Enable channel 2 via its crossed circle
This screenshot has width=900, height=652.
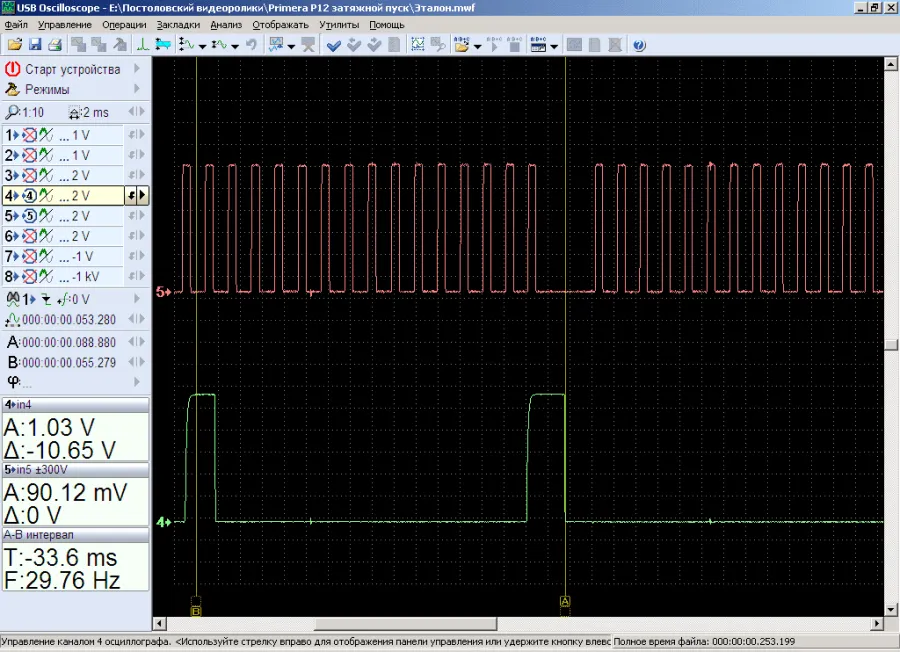pyautogui.click(x=29, y=156)
